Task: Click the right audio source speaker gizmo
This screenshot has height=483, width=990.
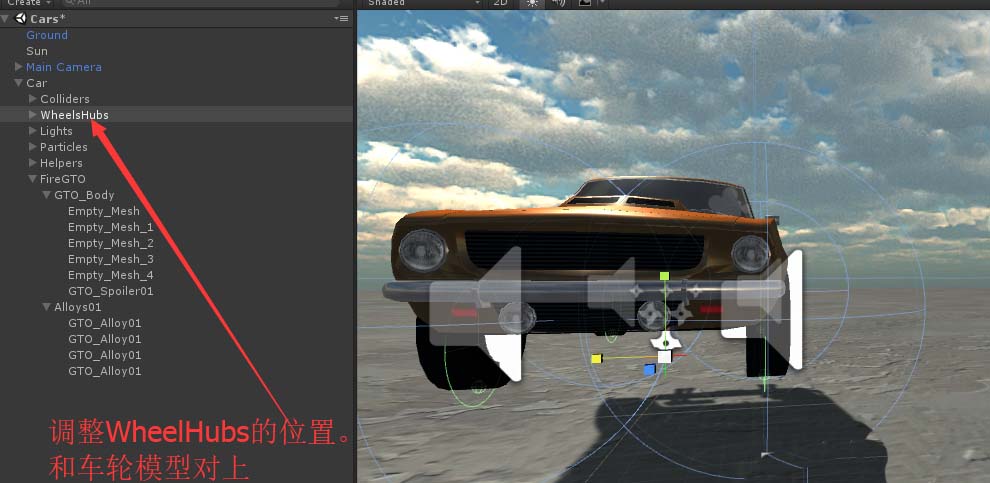Action: 769,312
